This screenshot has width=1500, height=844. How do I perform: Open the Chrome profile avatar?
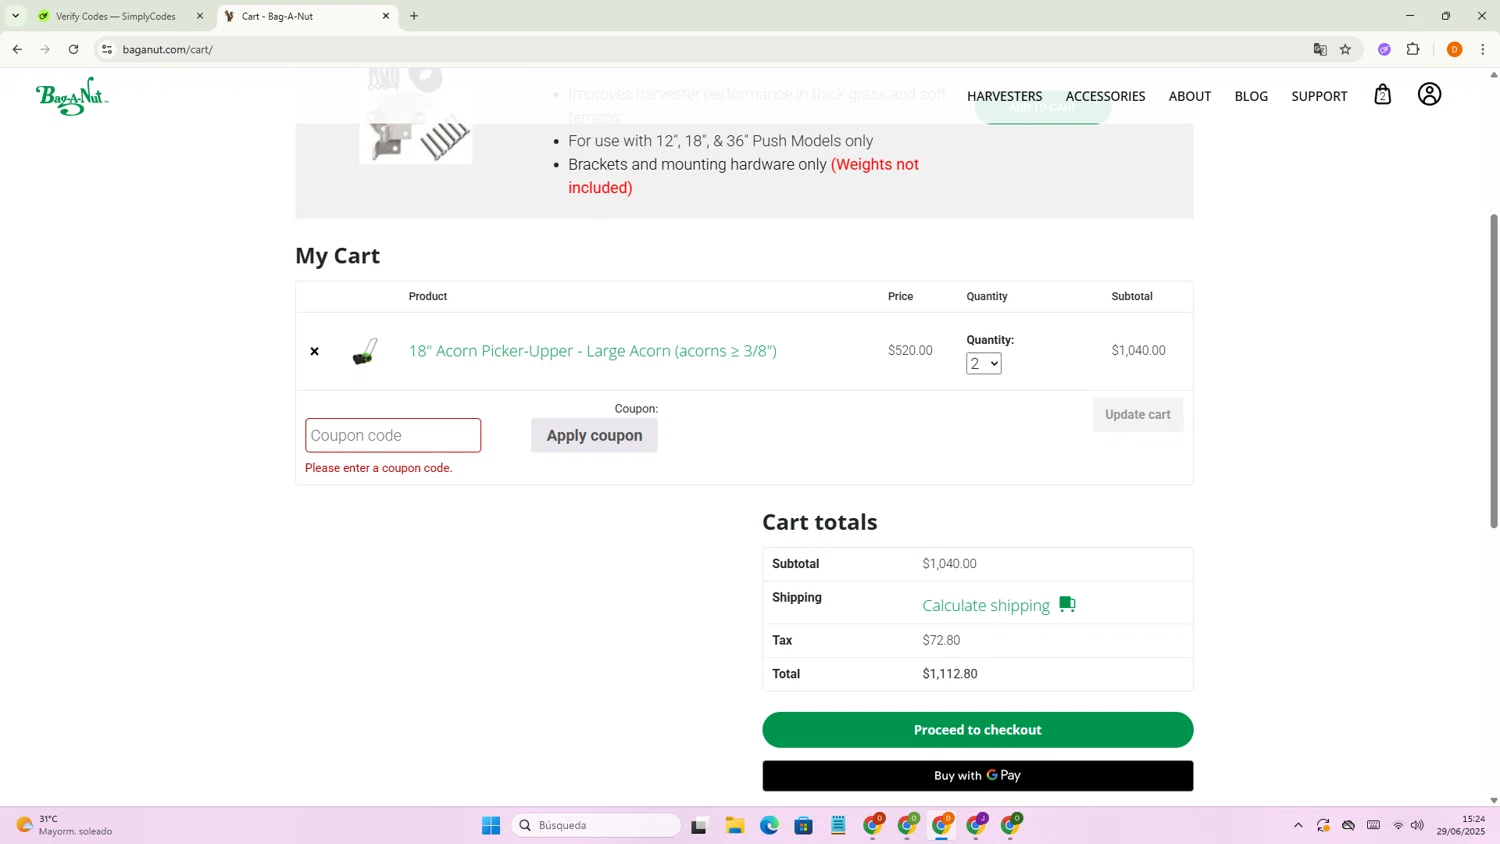(1454, 49)
